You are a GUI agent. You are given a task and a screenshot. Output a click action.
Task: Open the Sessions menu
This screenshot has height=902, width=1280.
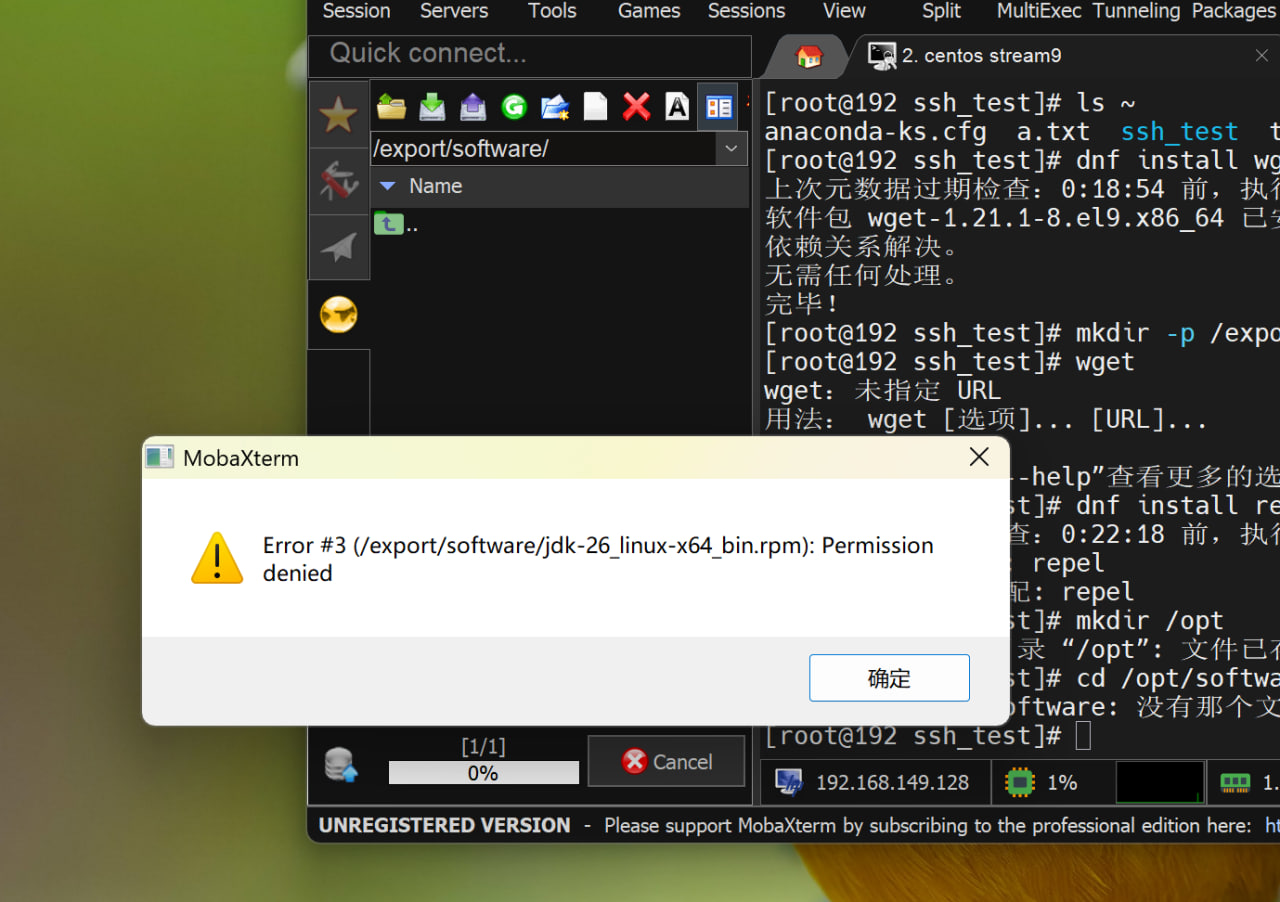(746, 11)
